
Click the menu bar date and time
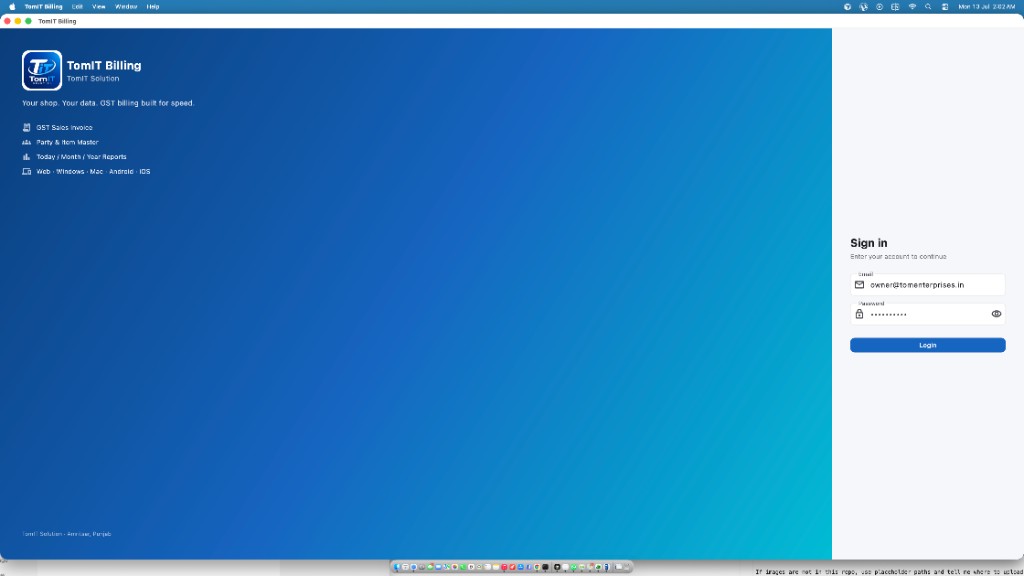pos(987,7)
